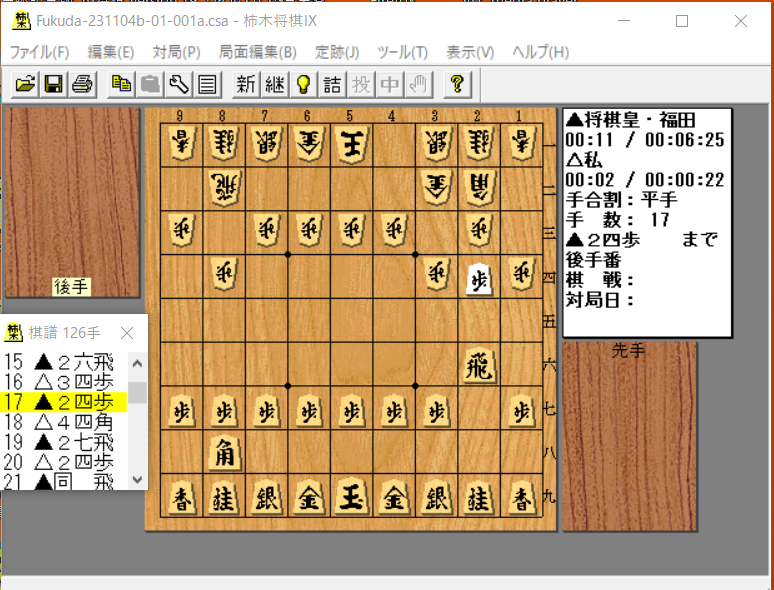Click the white highlighted pawn on 2四
Screen dimensions: 774x590
click(479, 278)
